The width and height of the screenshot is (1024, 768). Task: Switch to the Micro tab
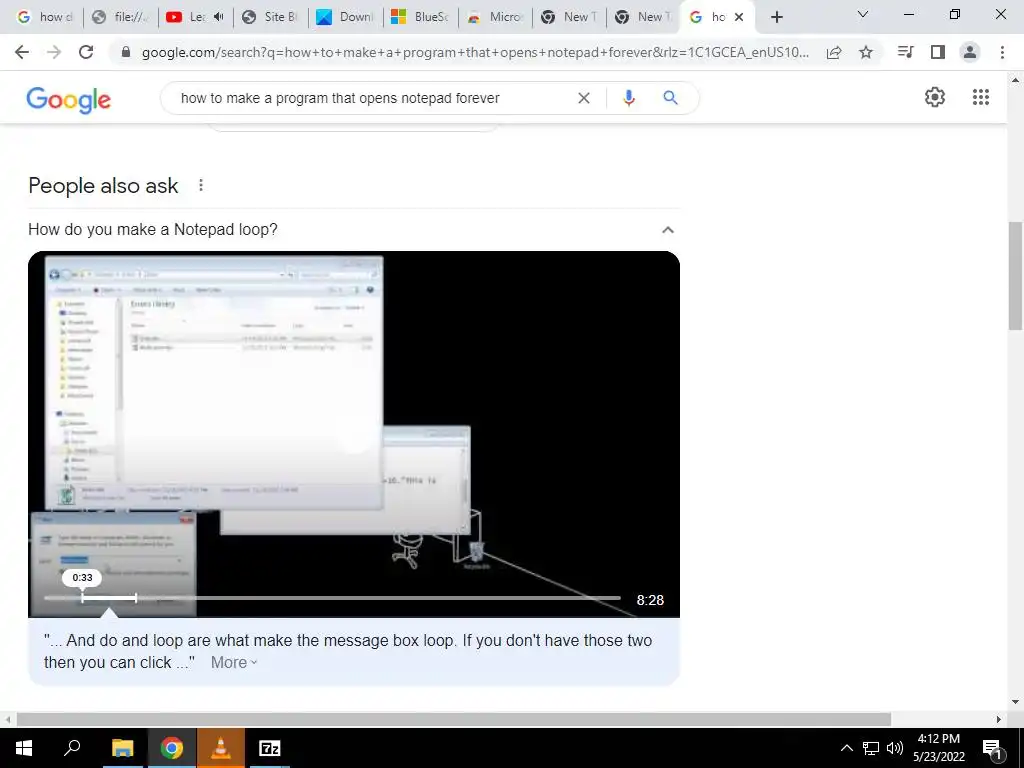tap(495, 17)
